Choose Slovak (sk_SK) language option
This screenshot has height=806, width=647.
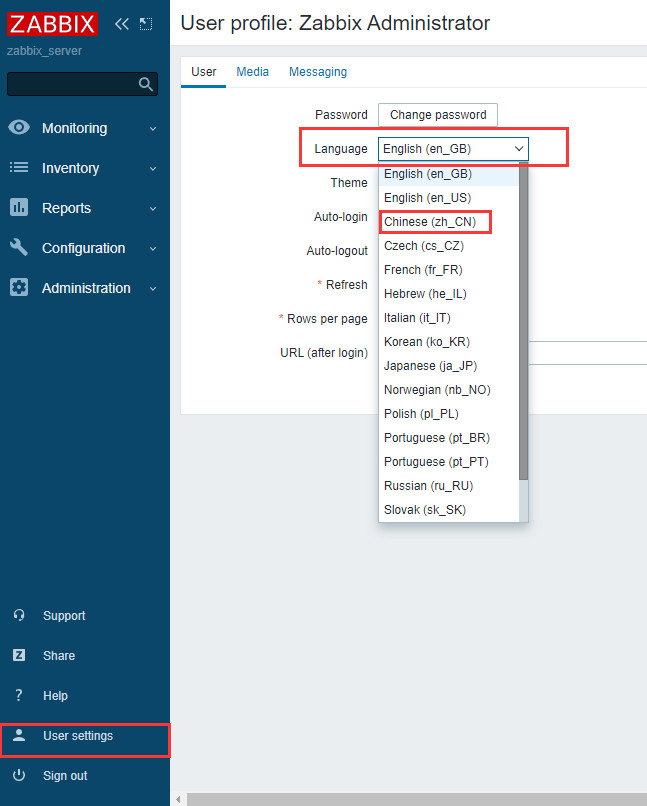click(x=449, y=510)
